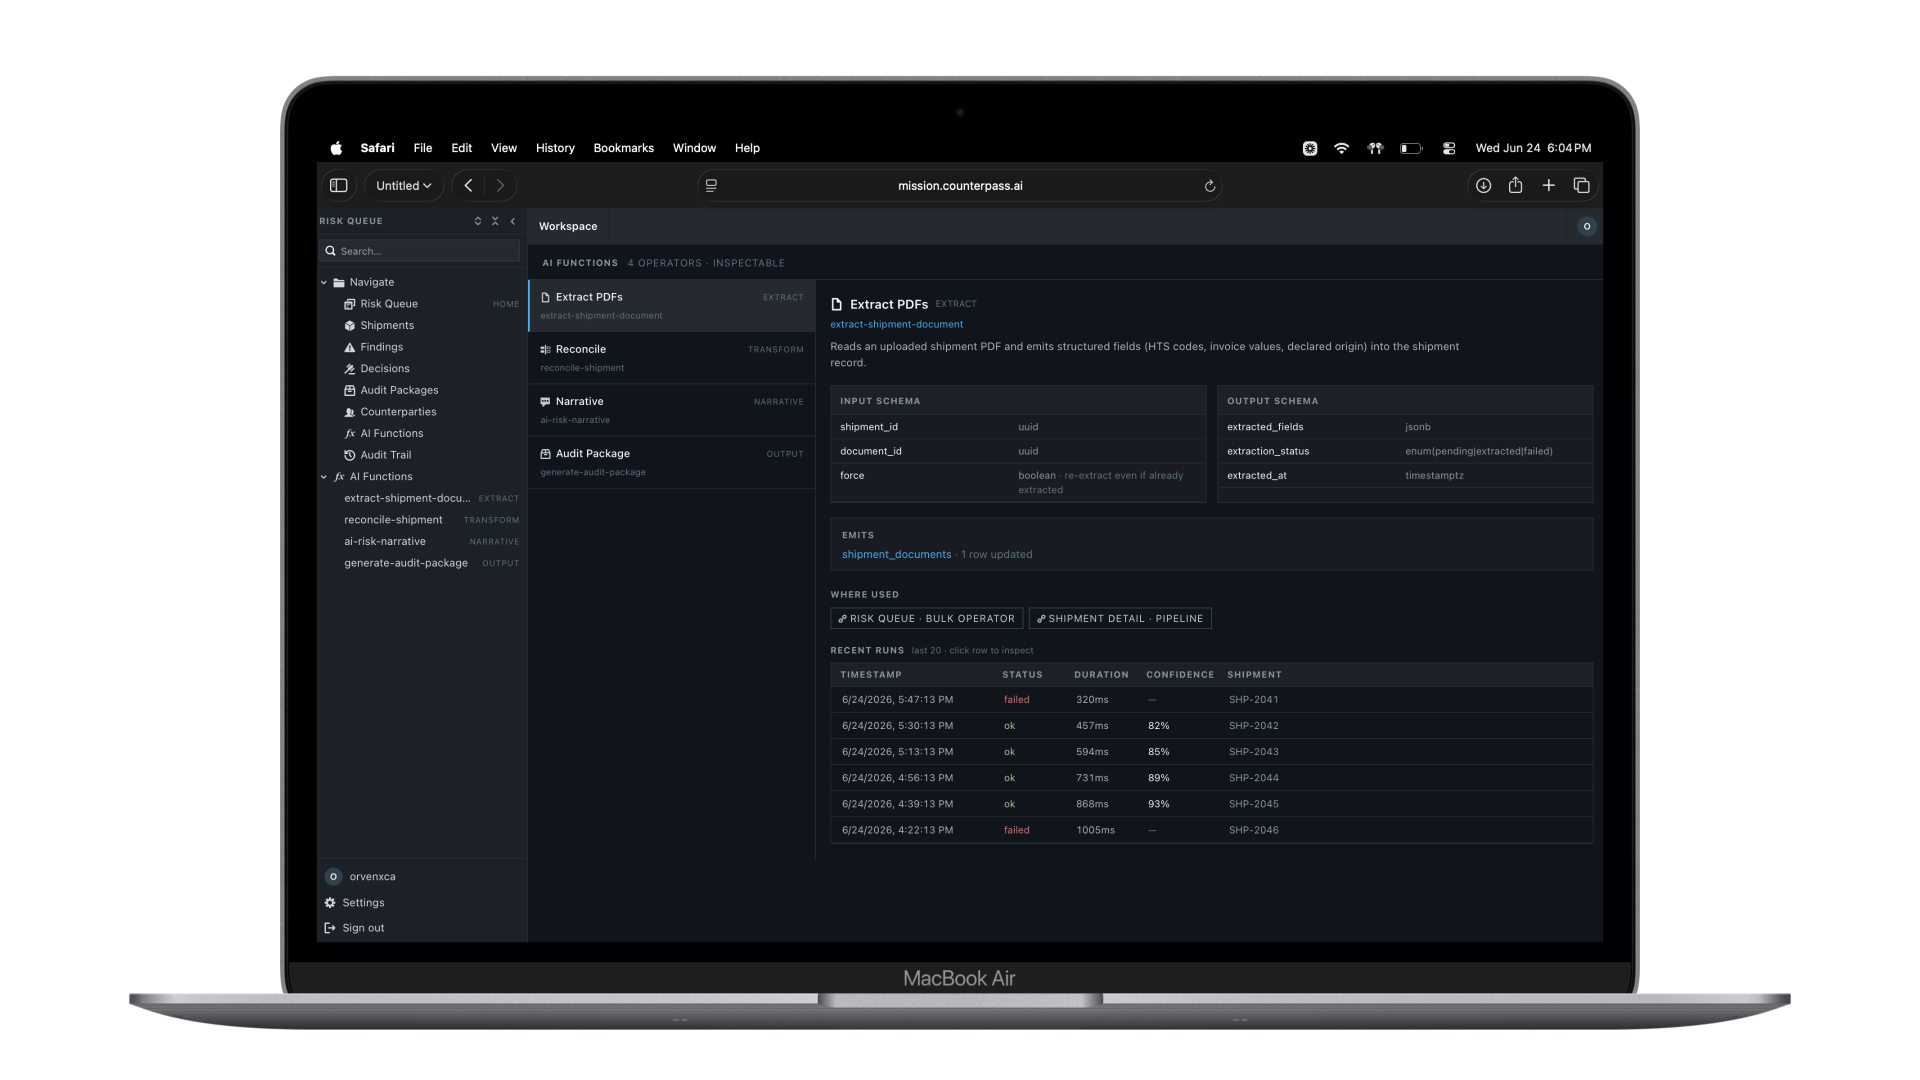The width and height of the screenshot is (1920, 1080).
Task: Open the Help menu
Action: [x=747, y=148]
